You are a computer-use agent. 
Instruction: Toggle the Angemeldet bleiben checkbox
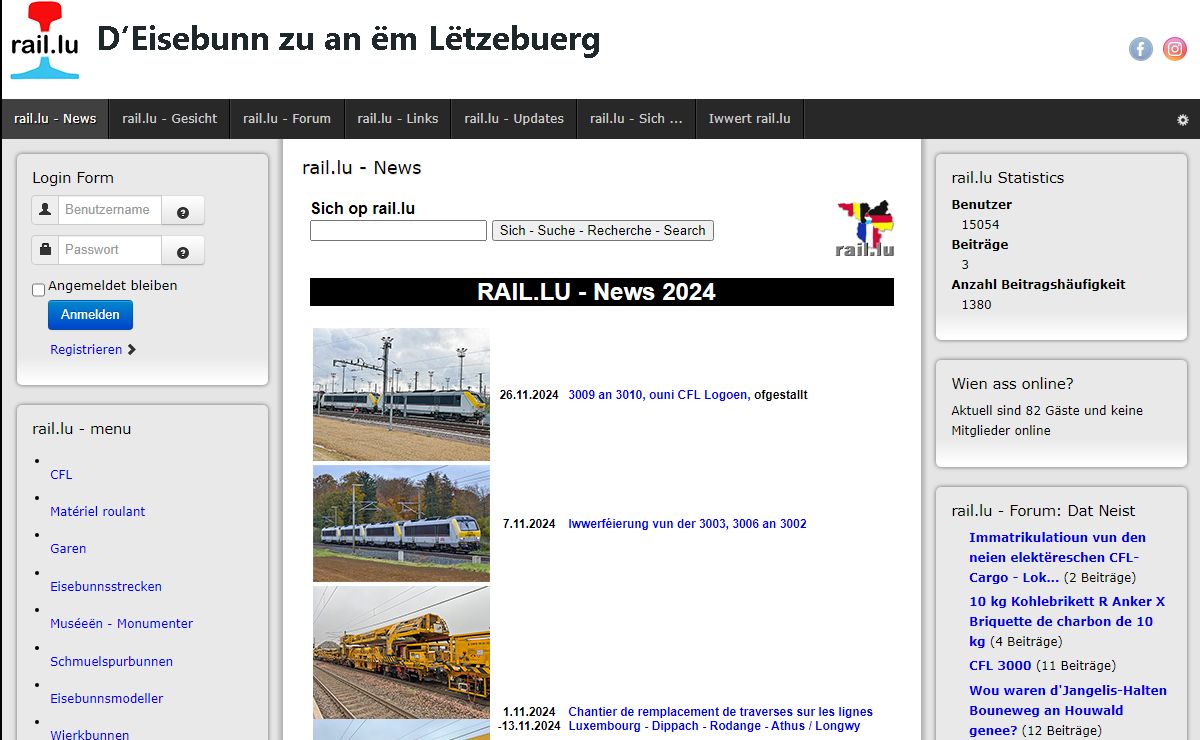pos(39,290)
